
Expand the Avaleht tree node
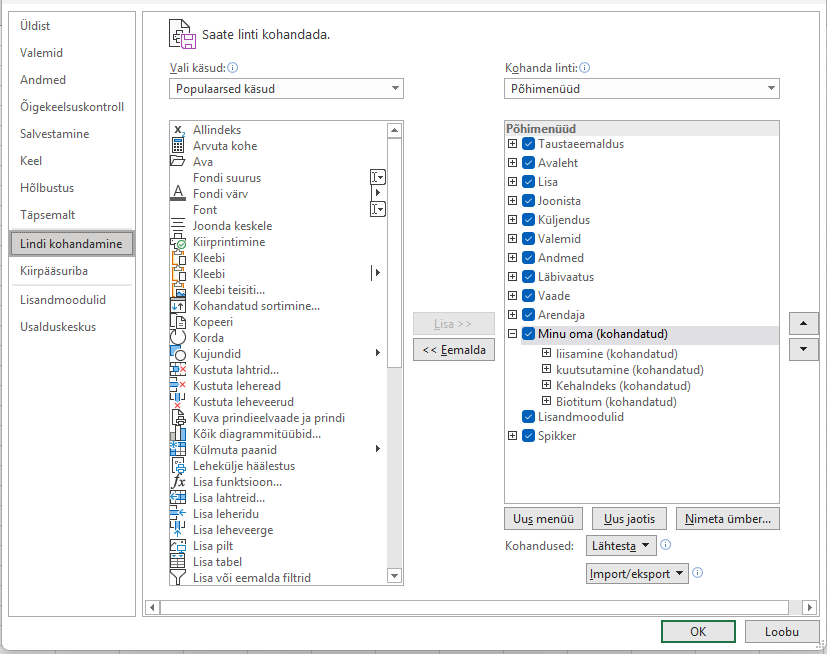[x=513, y=163]
